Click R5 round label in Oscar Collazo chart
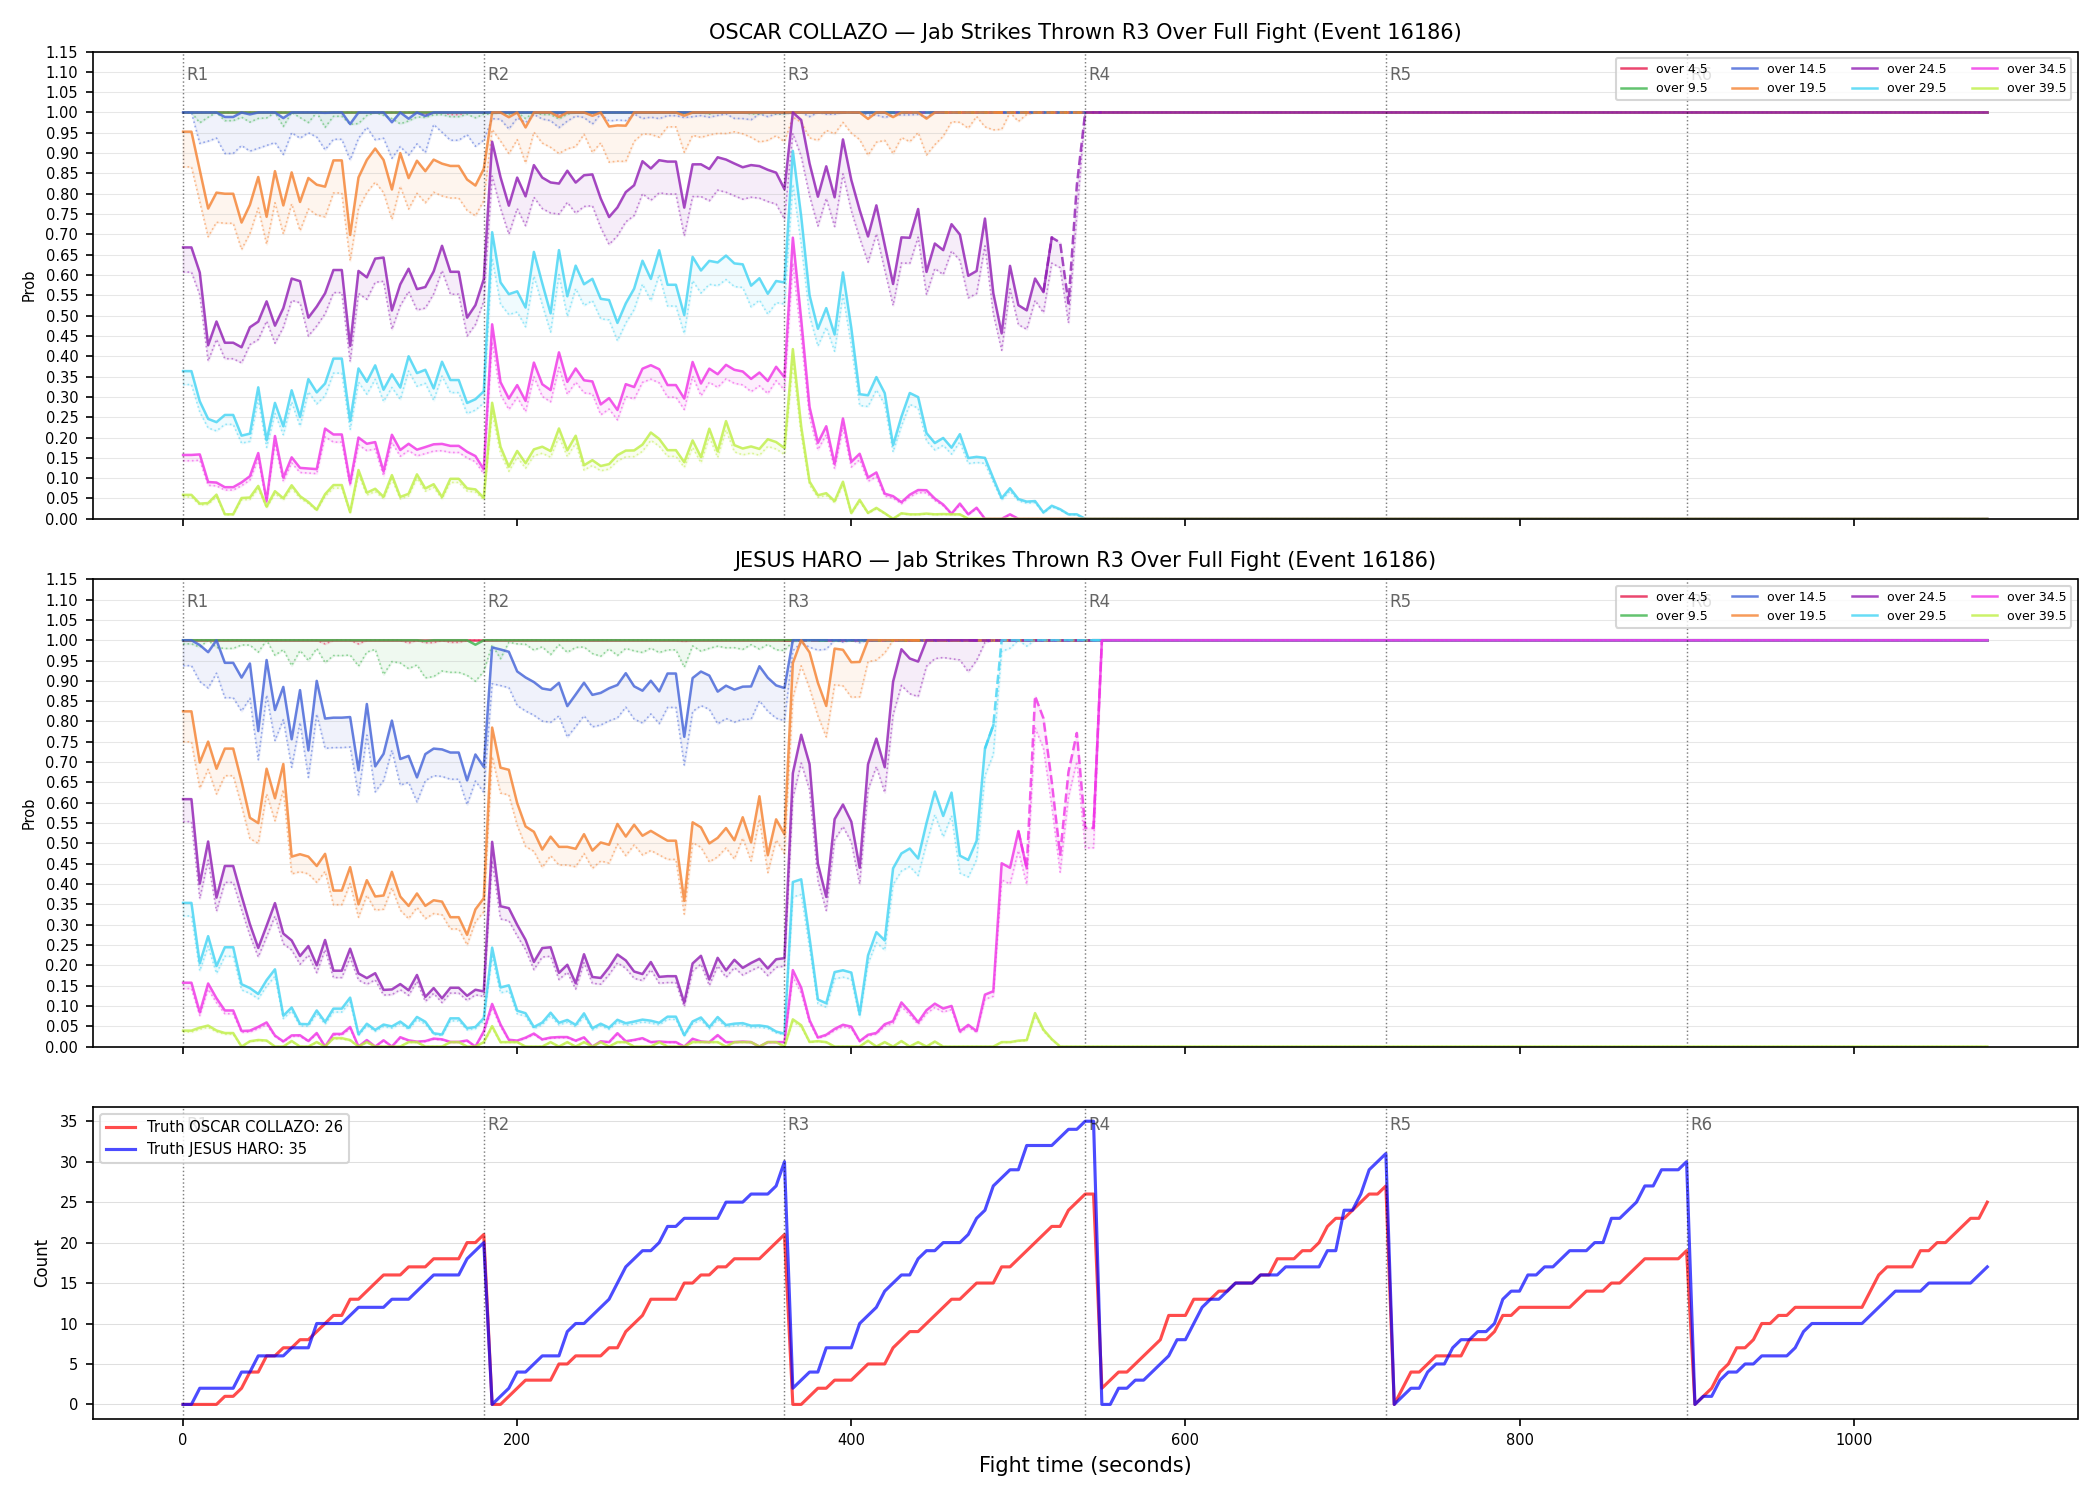Screen dimensions: 2100x1500 coord(1400,74)
